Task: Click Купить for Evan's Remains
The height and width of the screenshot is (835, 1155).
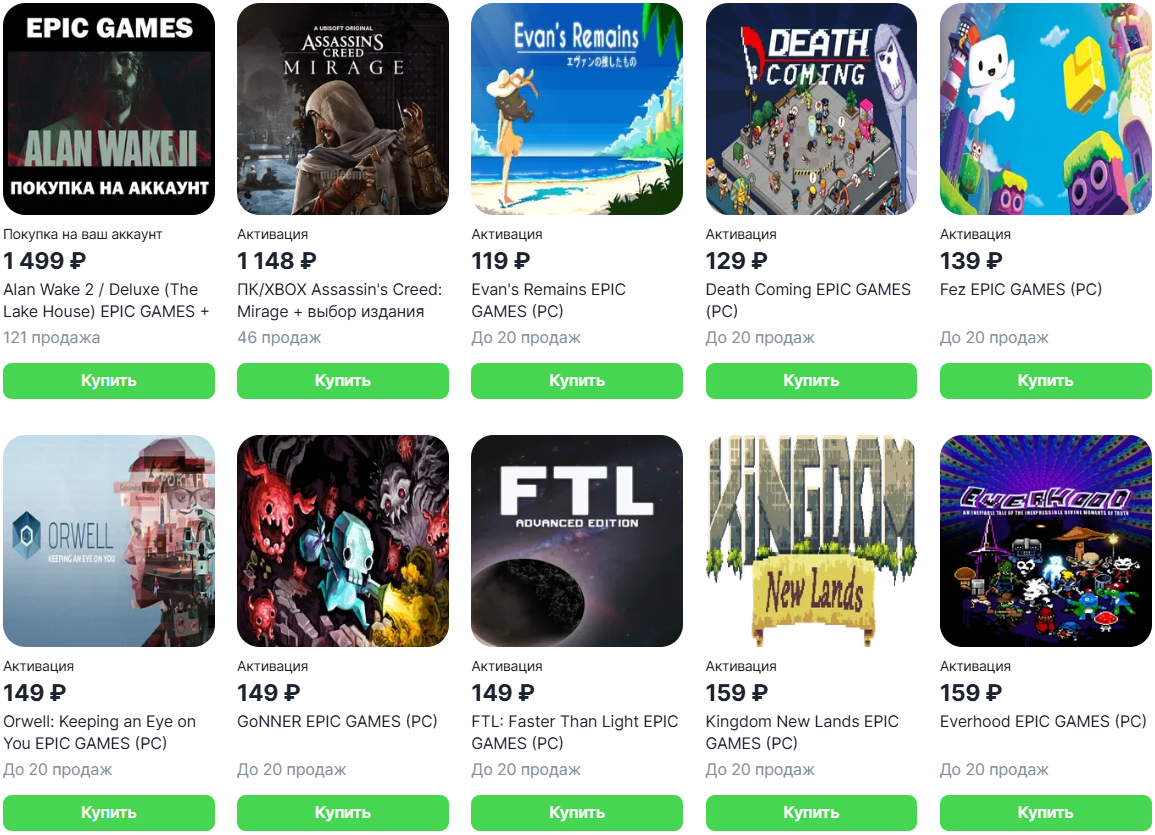Action: [577, 381]
